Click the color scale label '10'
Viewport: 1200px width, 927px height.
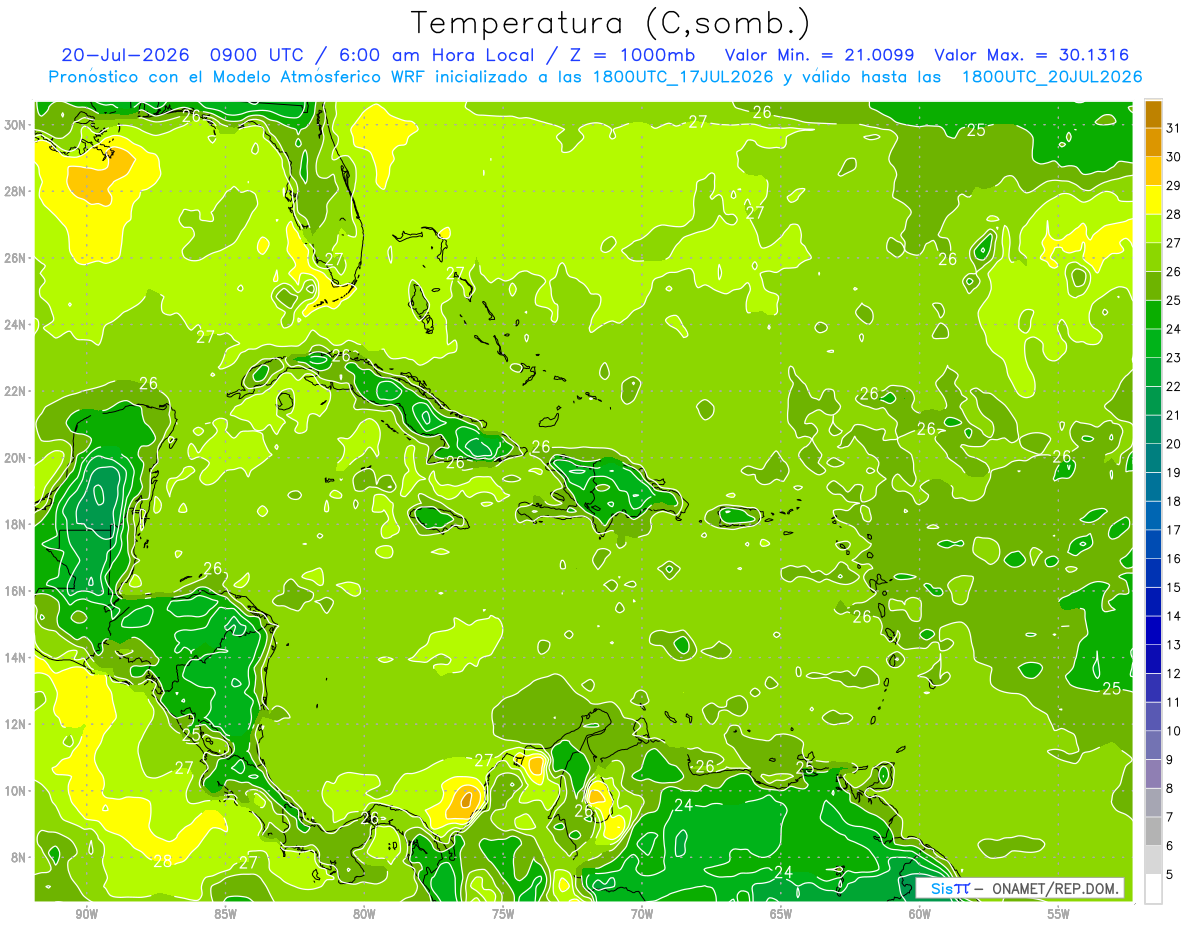coord(1174,731)
